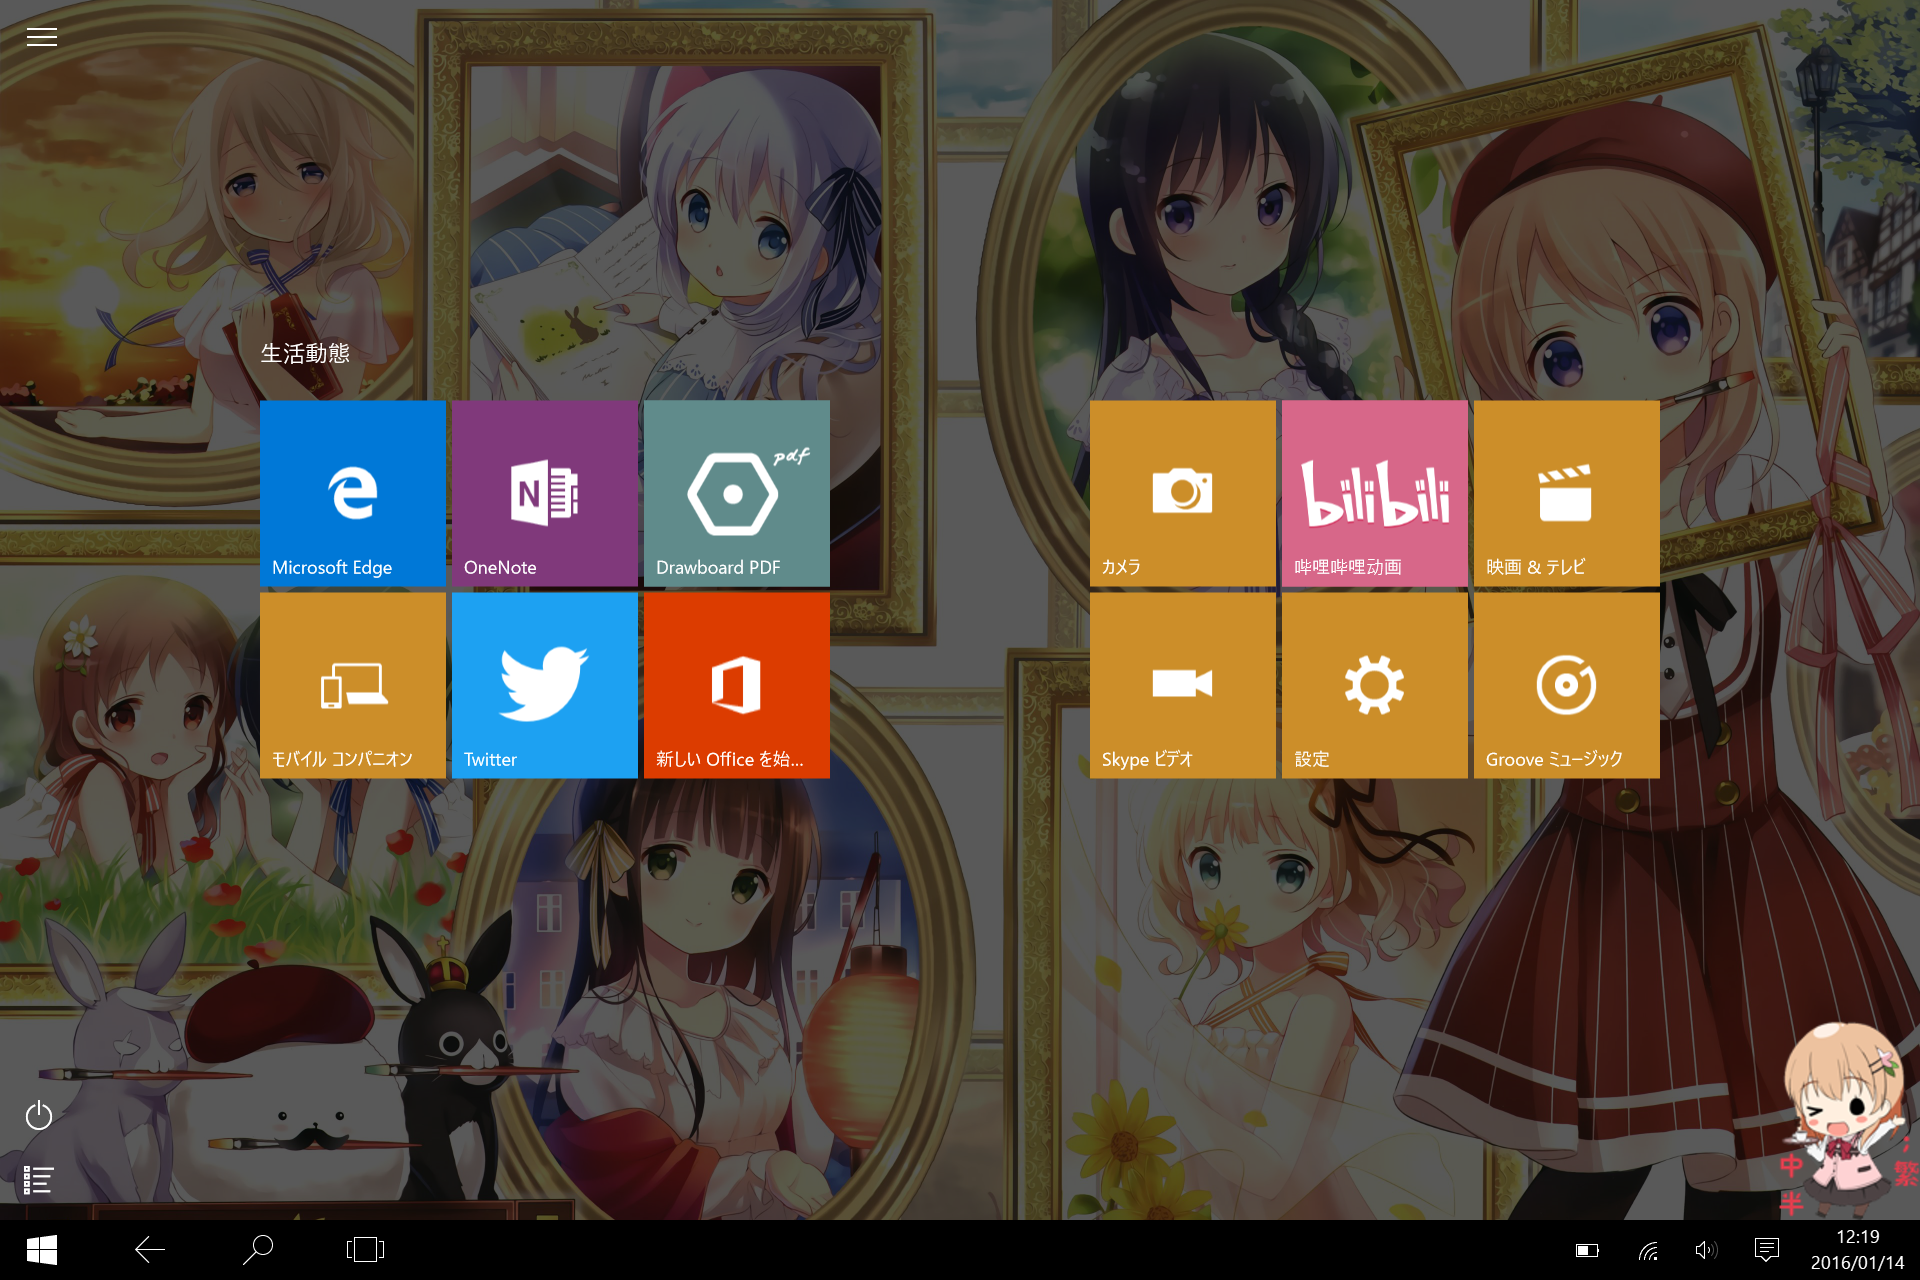Check the battery status icon

[1587, 1250]
